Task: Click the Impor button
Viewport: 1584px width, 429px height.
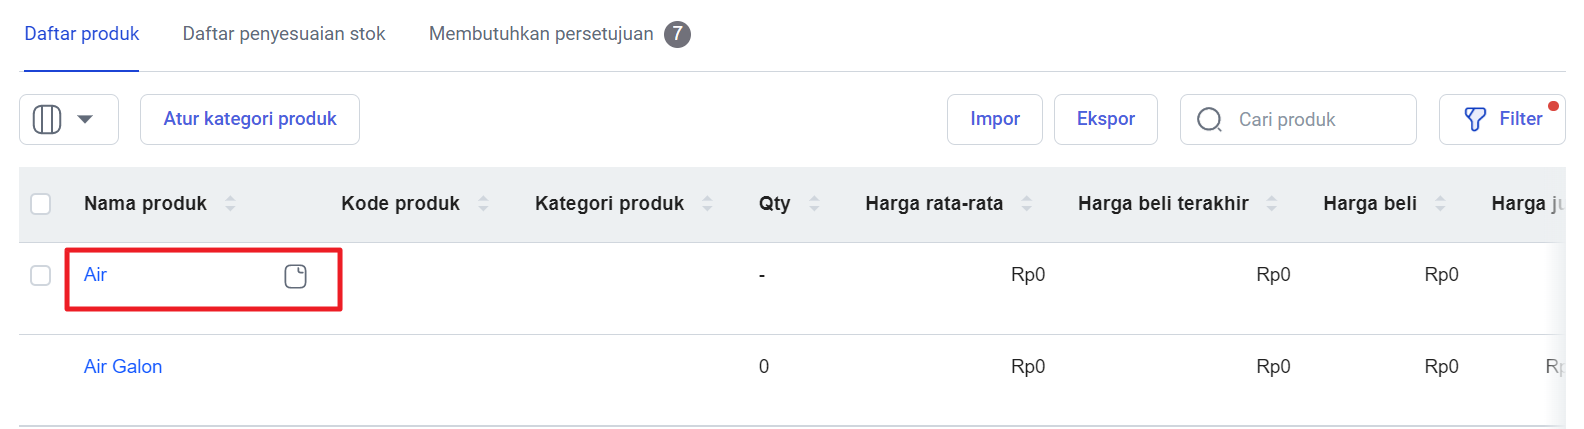Action: tap(995, 119)
